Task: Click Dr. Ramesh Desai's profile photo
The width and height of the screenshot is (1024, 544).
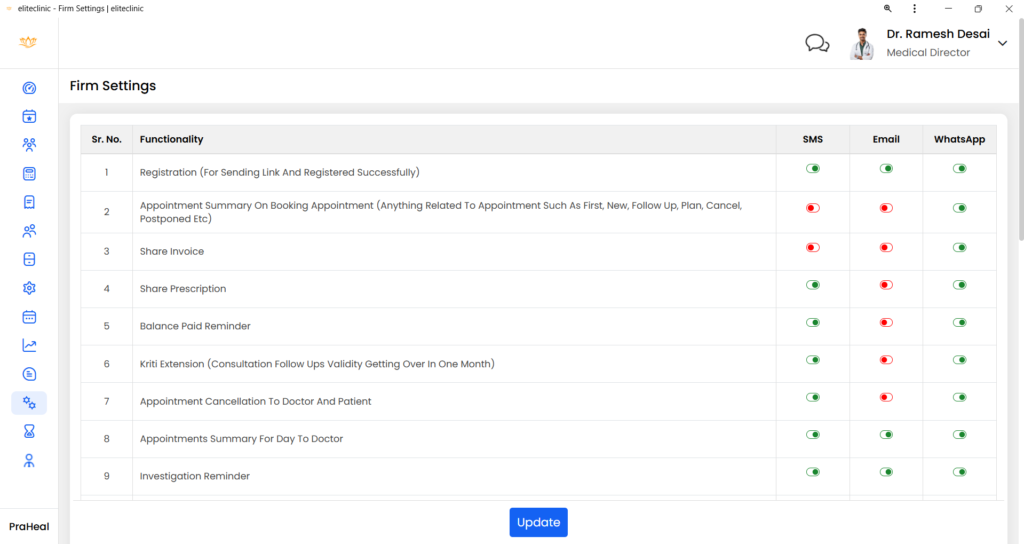Action: click(861, 43)
